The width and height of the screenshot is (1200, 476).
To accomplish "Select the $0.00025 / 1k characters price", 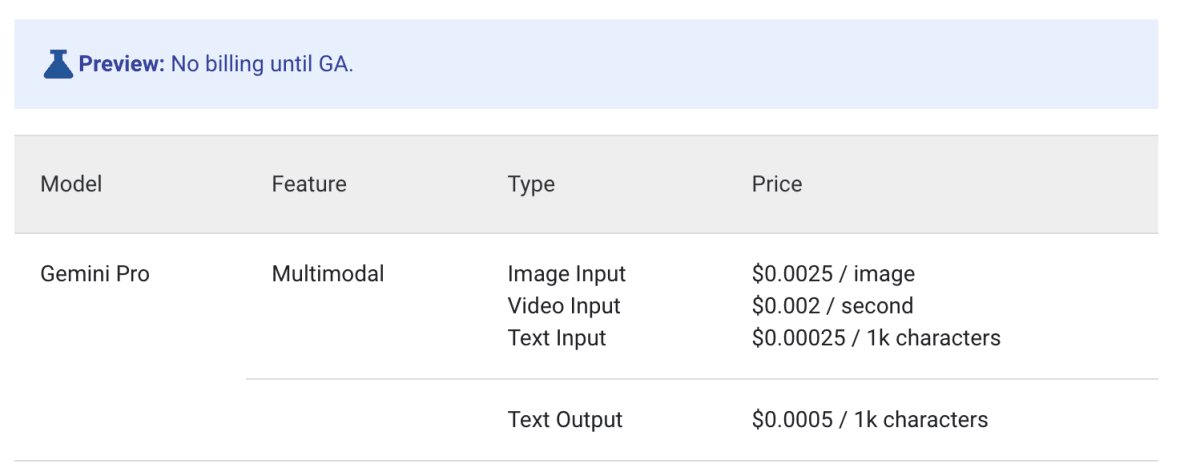I will [x=876, y=338].
